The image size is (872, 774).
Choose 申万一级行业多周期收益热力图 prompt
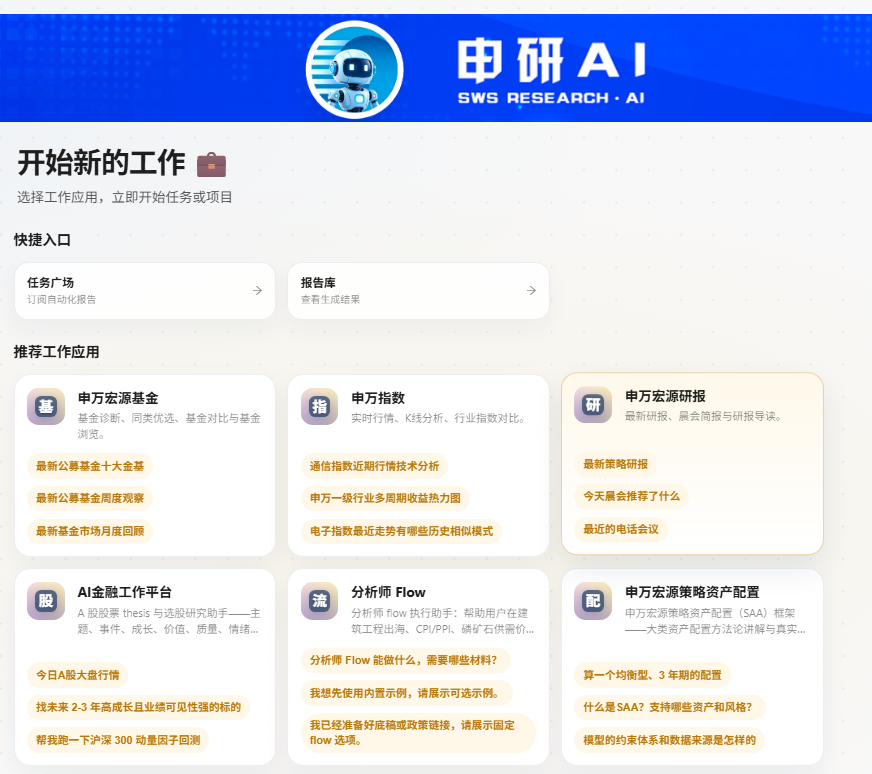(385, 498)
